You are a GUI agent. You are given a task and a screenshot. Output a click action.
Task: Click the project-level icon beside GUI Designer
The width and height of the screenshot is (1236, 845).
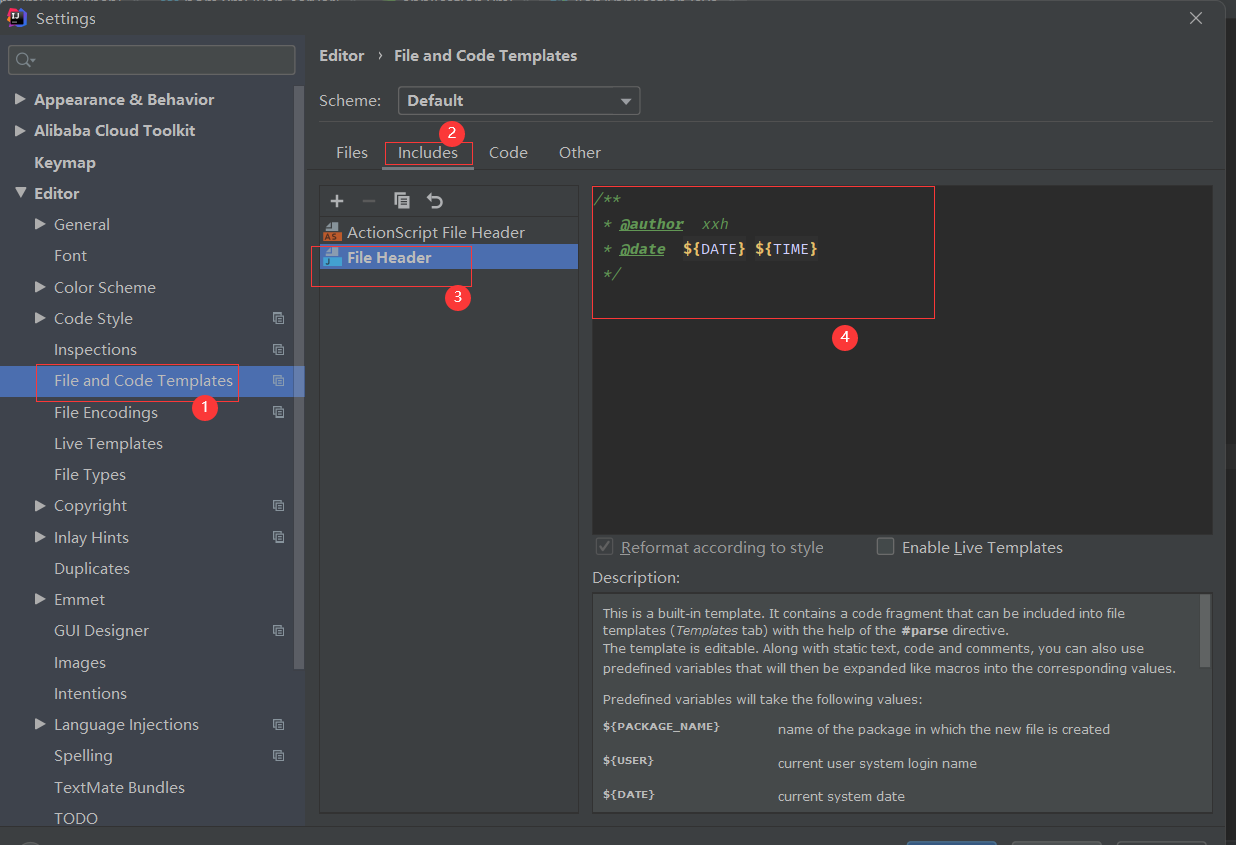(x=278, y=631)
